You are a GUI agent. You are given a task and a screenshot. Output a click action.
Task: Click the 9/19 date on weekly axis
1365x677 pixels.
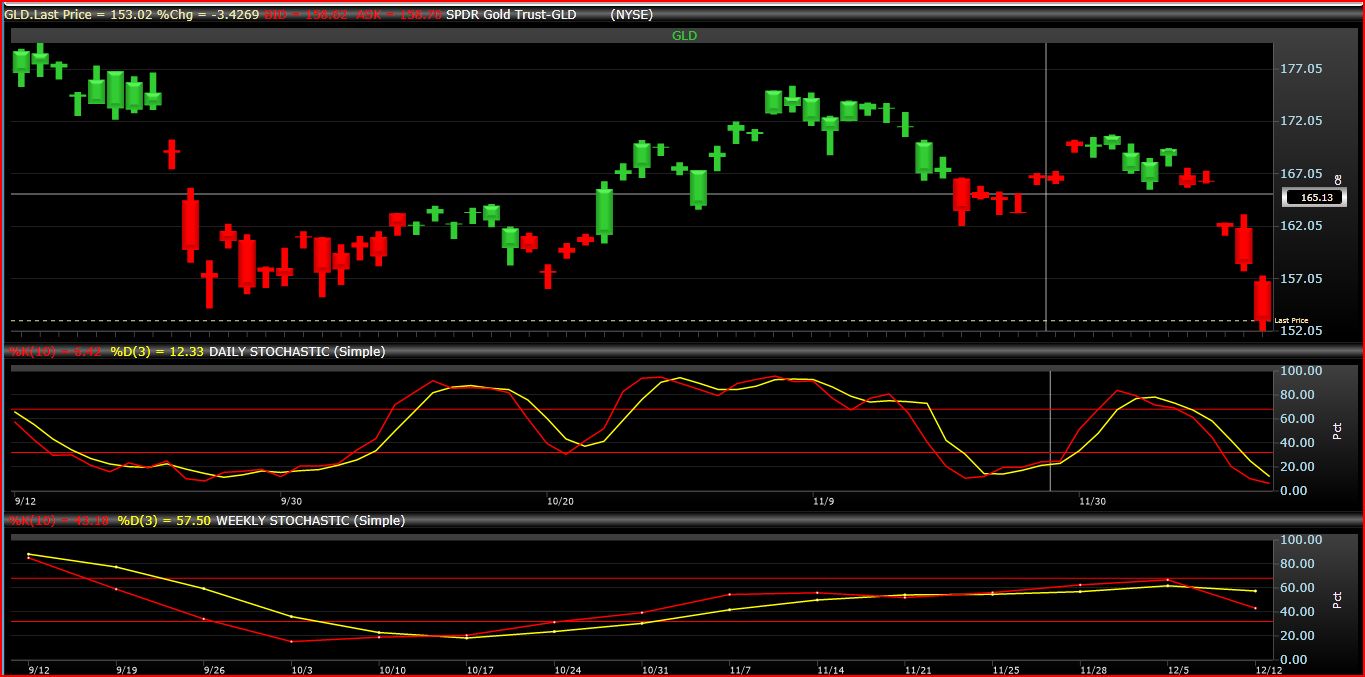click(127, 669)
